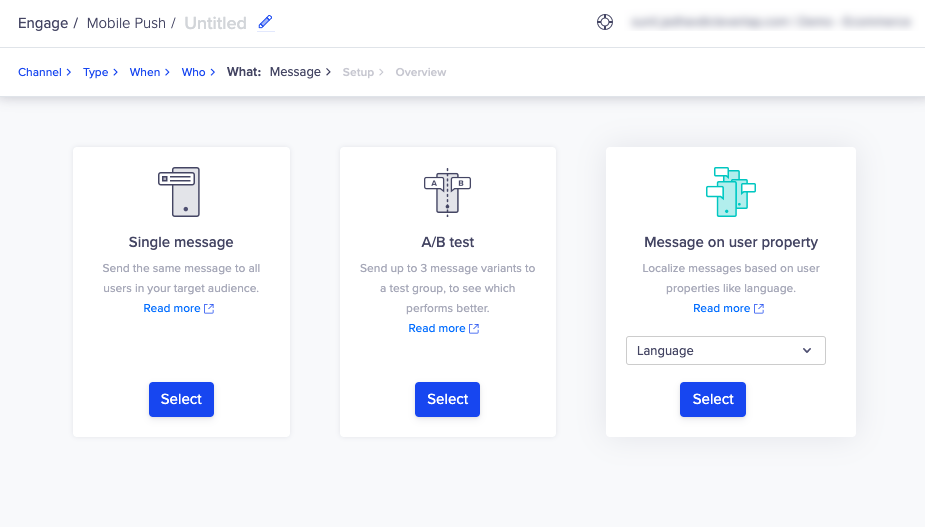This screenshot has width=925, height=527.
Task: Go to the Channel step
Action: point(40,72)
